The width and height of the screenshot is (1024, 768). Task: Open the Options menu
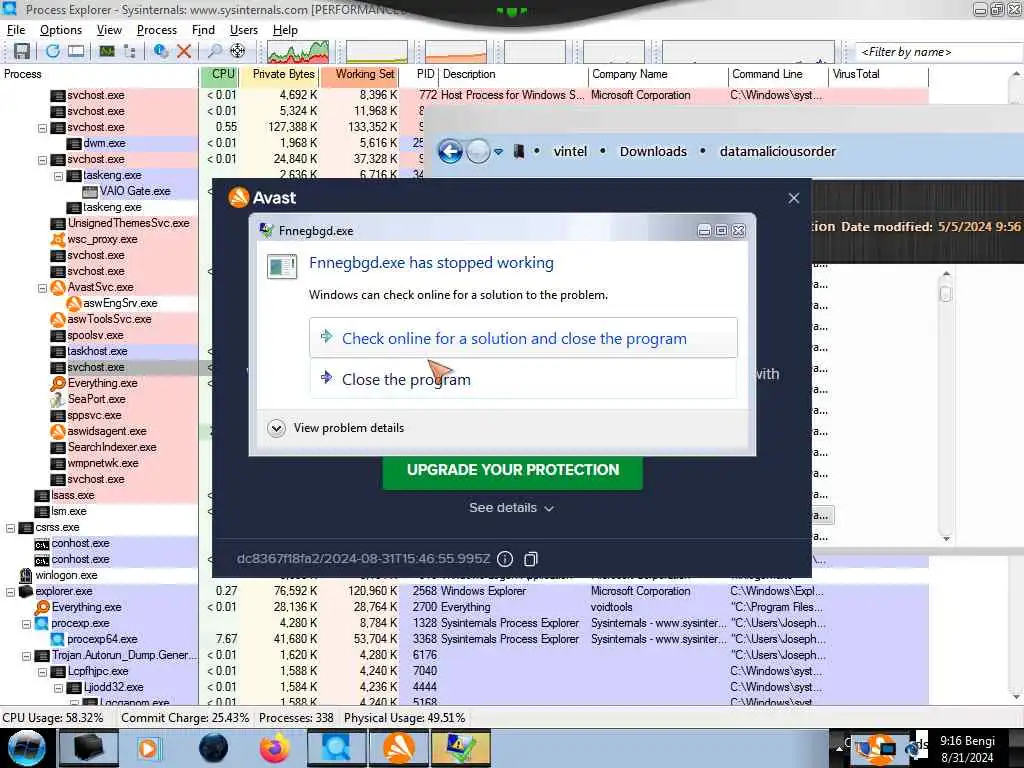(x=61, y=30)
